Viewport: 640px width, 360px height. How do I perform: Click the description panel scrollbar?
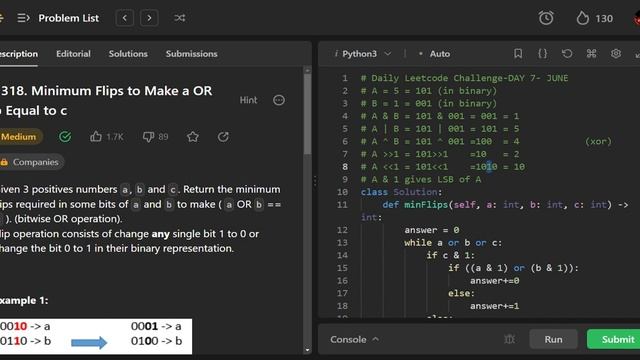307,114
